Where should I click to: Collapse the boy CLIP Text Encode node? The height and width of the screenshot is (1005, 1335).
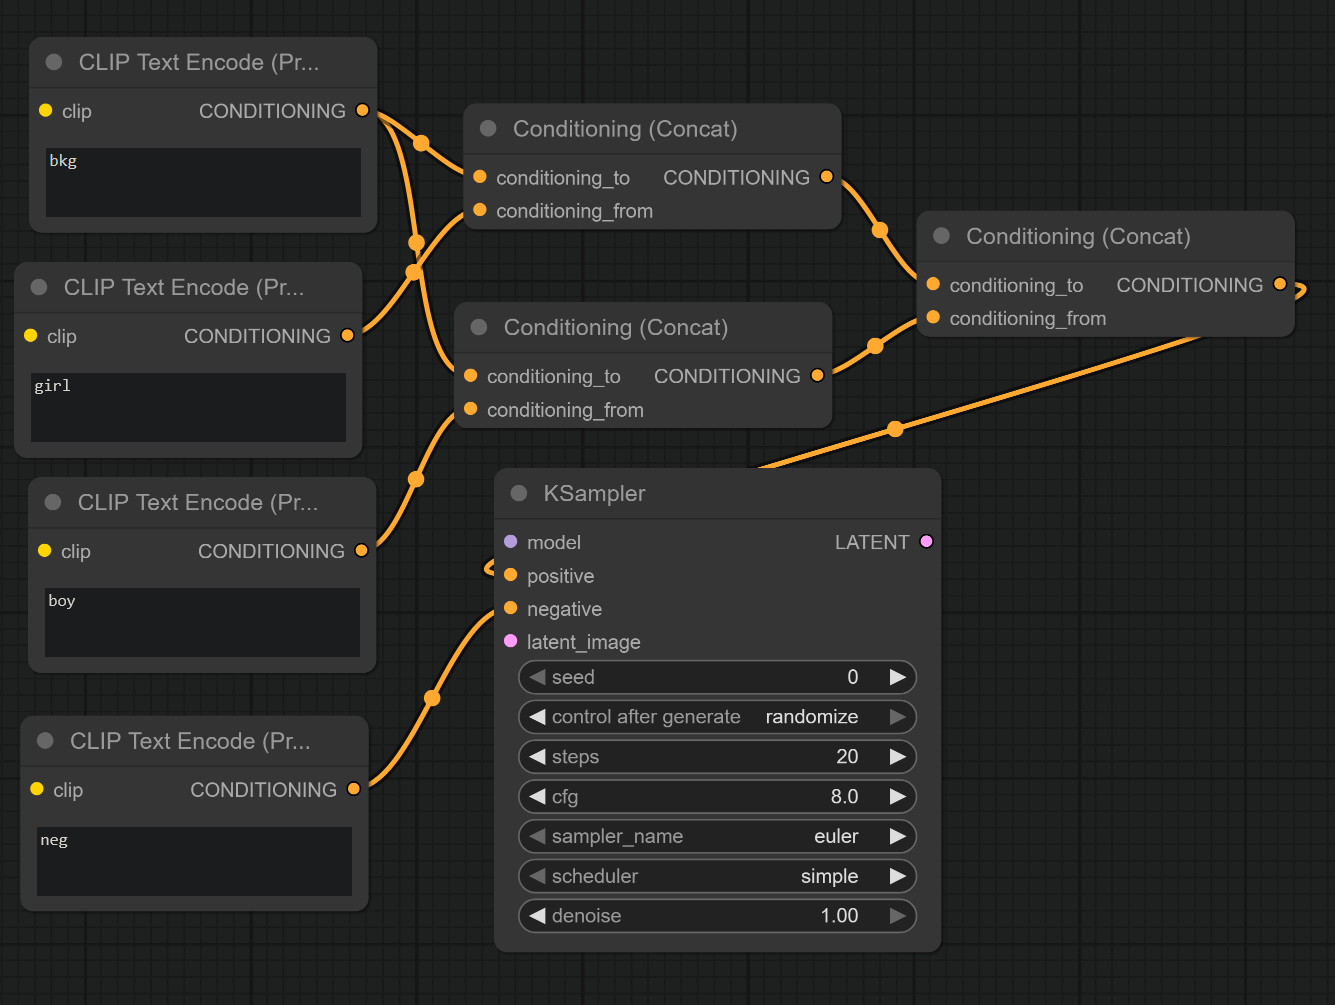point(53,502)
